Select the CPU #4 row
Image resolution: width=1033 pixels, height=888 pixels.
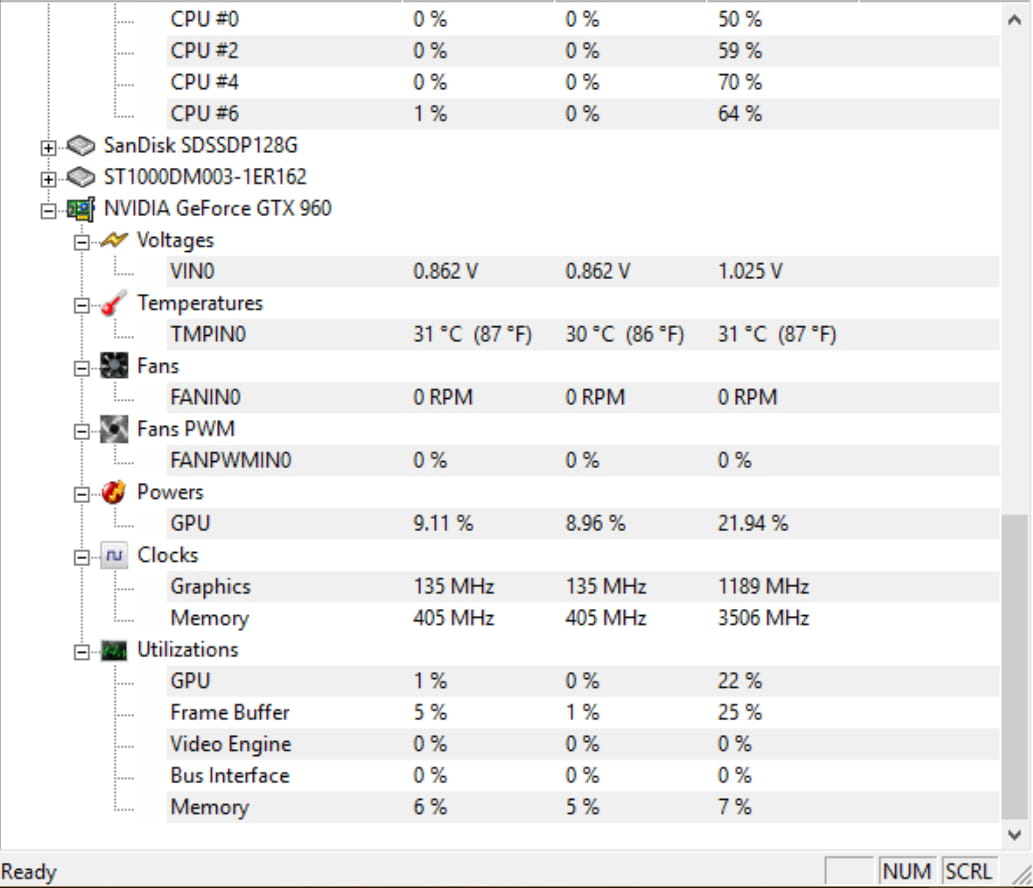coord(583,82)
